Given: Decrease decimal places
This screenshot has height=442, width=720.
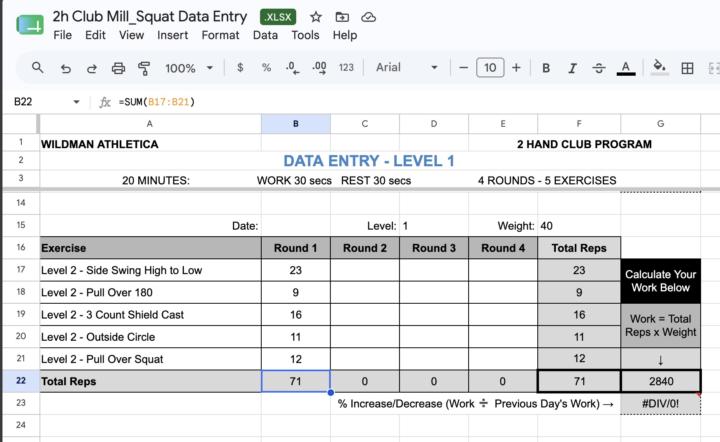Looking at the screenshot, I should click(292, 68).
